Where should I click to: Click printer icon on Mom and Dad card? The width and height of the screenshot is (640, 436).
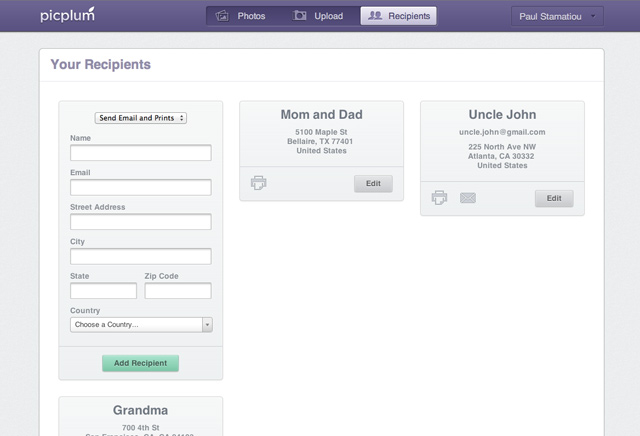[258, 183]
